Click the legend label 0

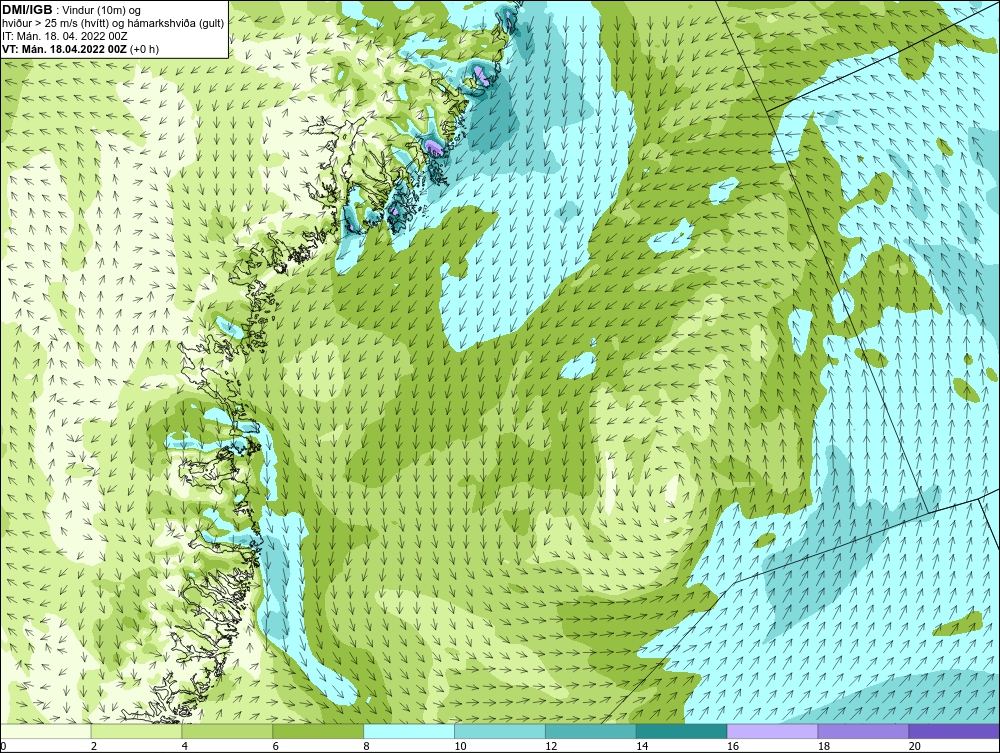click(3, 746)
